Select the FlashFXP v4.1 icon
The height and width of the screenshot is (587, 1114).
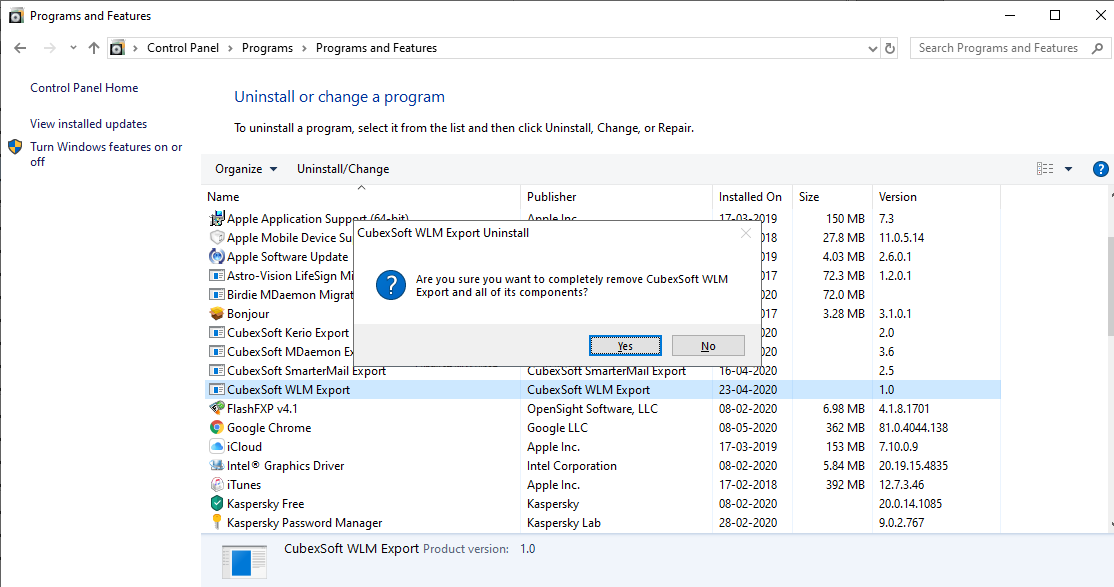click(x=217, y=408)
